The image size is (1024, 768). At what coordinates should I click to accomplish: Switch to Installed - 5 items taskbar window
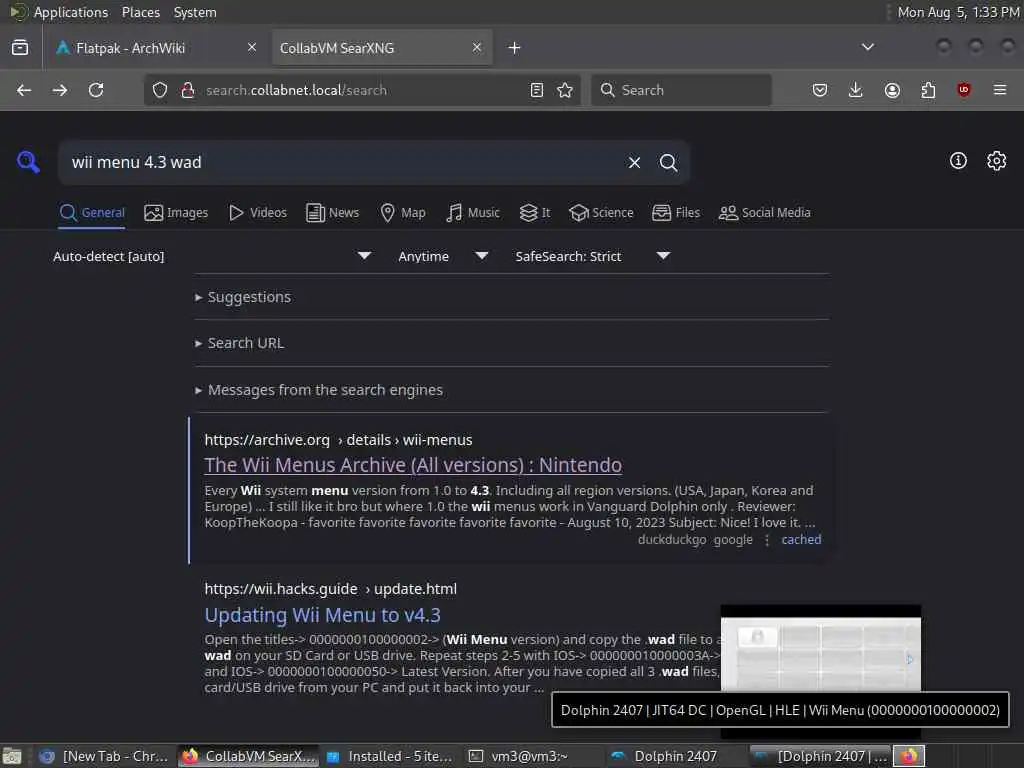[392, 756]
